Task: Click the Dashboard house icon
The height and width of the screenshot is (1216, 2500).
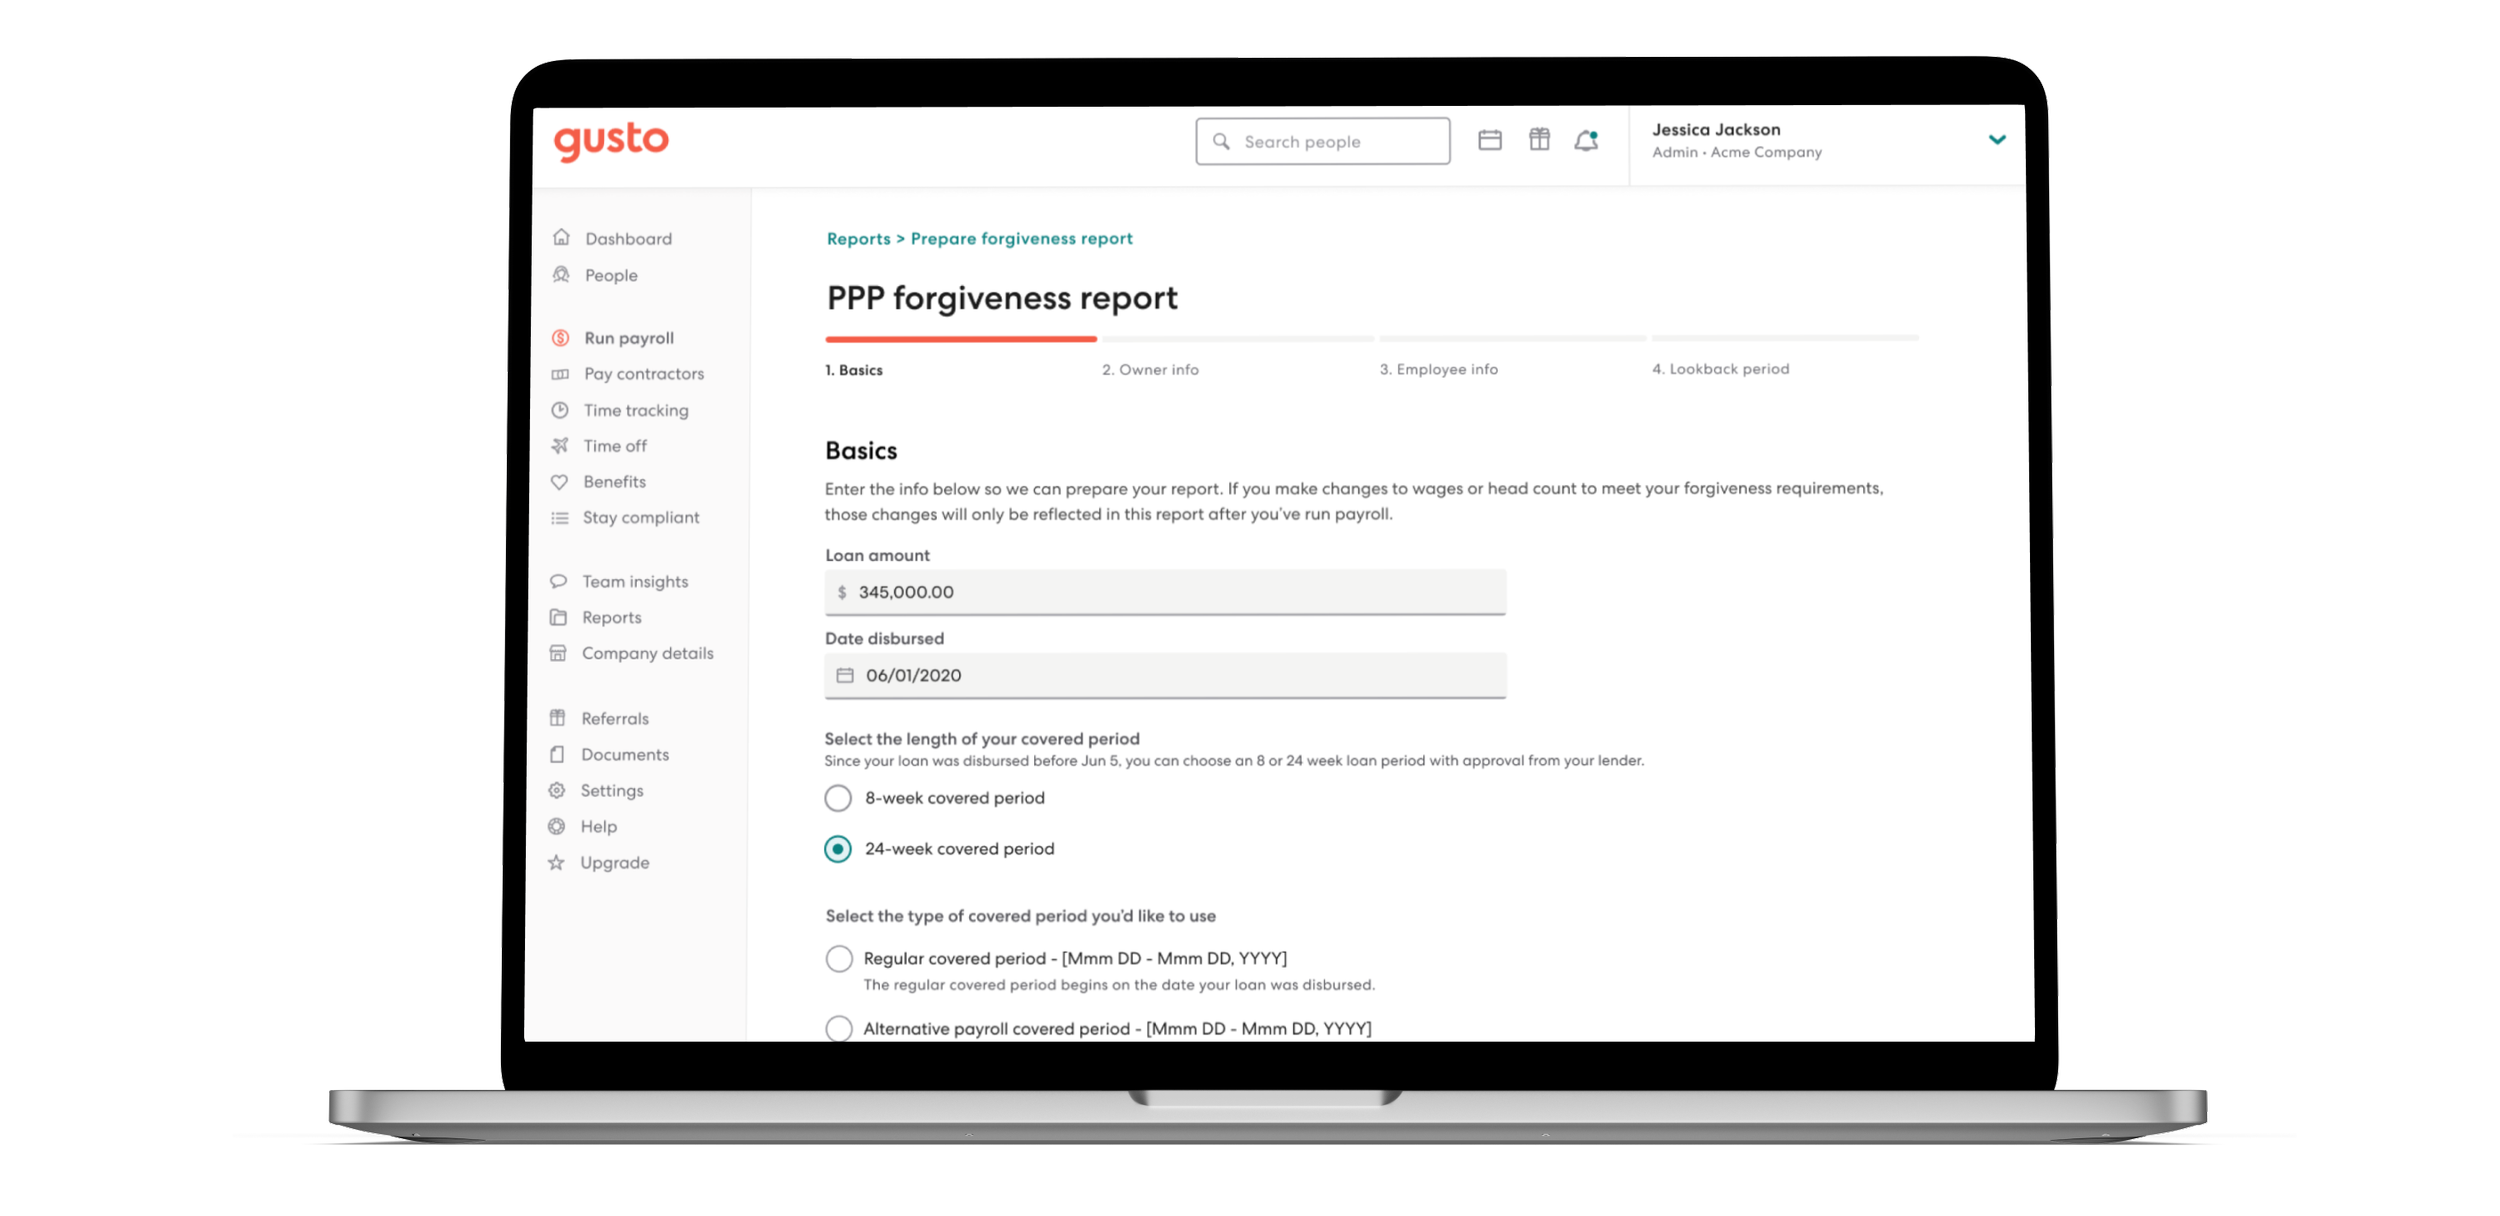Action: point(562,238)
